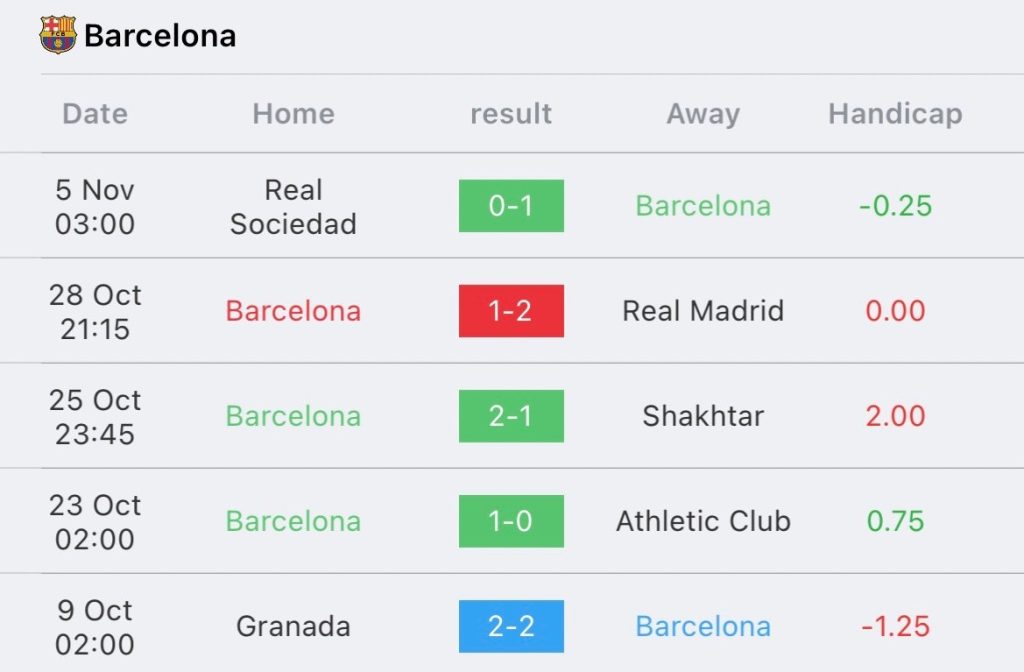Open the green 0-1 result badge
Image resolution: width=1024 pixels, height=672 pixels.
[x=511, y=206]
